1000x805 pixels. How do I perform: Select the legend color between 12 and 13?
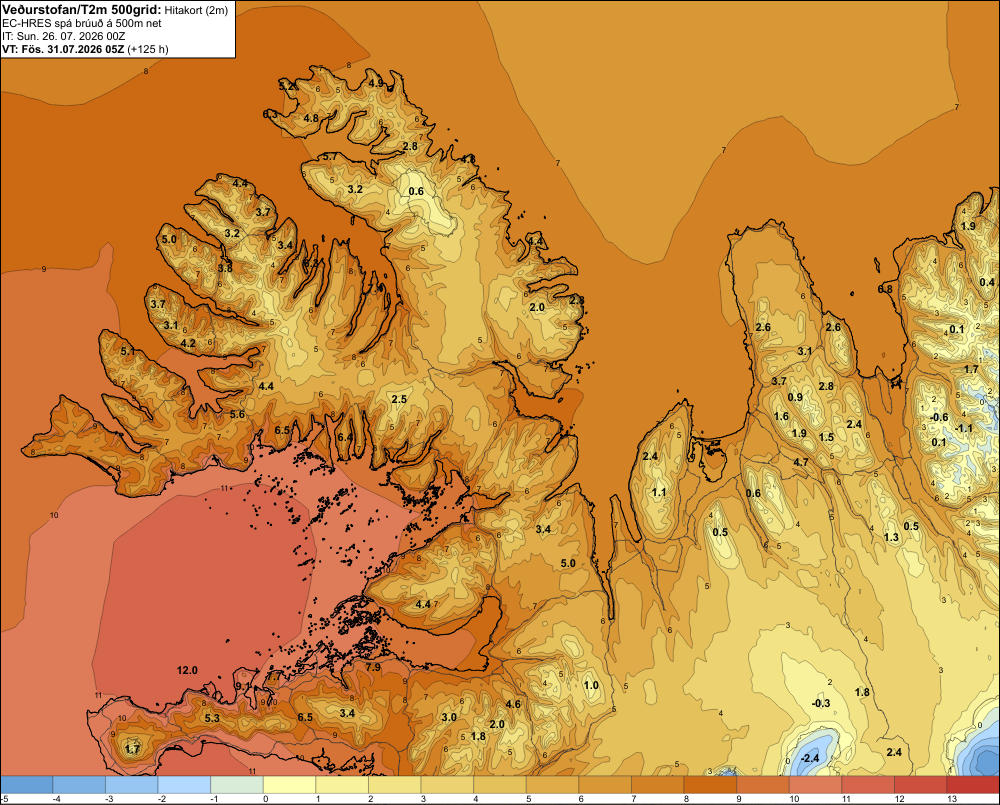point(920,784)
